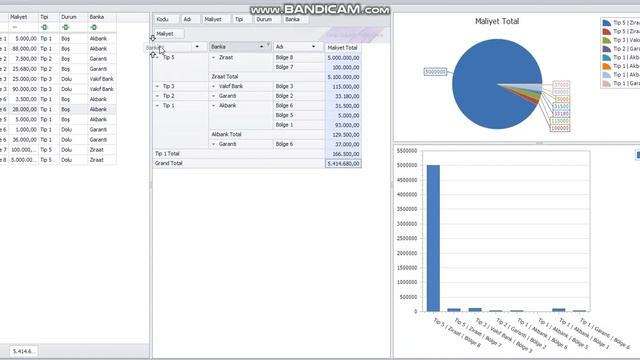Select pivot cell 5.000.000,00 for Bölge 8

[343, 58]
